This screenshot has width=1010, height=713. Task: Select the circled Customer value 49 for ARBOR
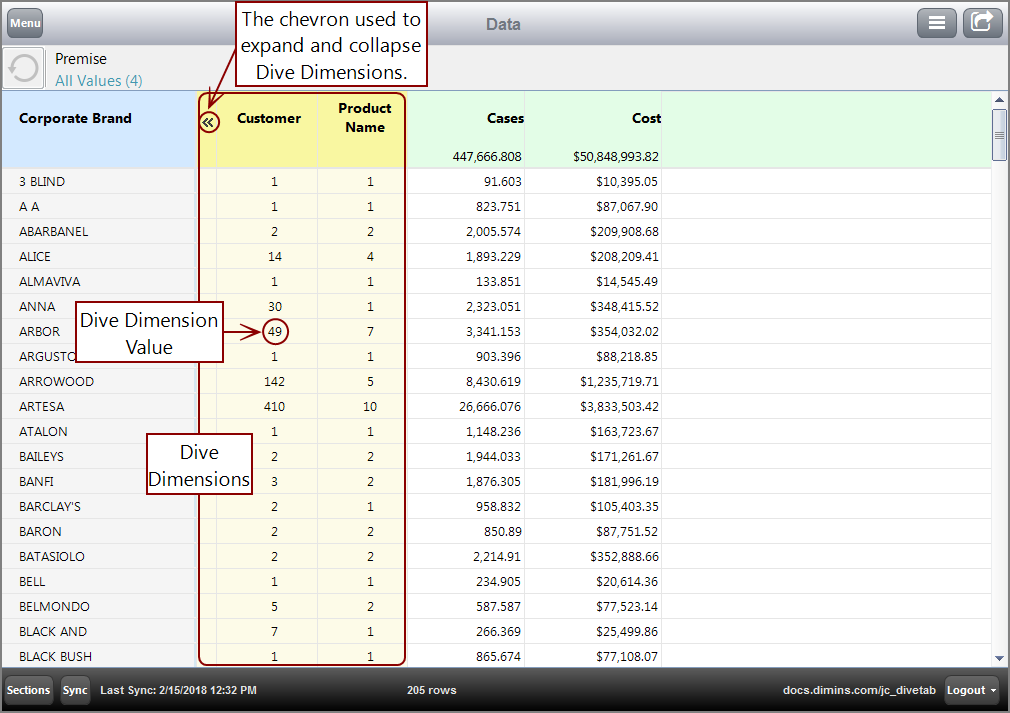point(275,331)
